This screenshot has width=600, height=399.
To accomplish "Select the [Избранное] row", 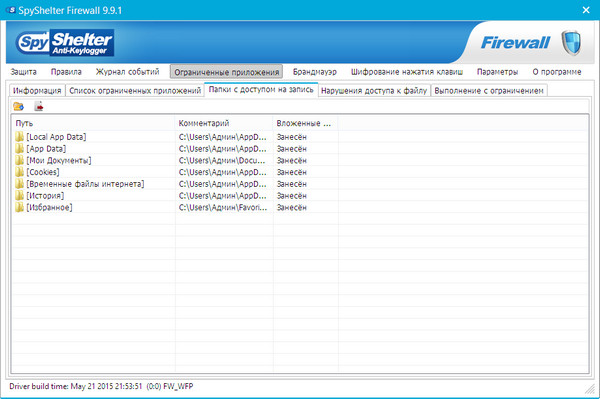I will click(x=300, y=208).
